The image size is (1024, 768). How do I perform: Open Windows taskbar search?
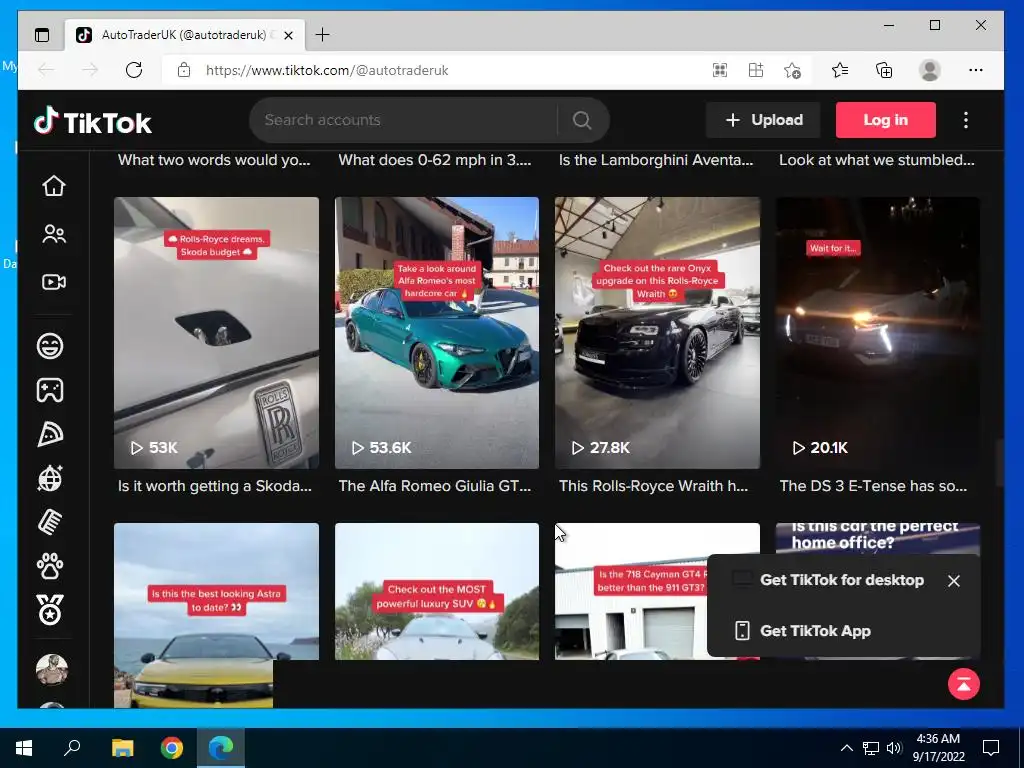[72, 748]
